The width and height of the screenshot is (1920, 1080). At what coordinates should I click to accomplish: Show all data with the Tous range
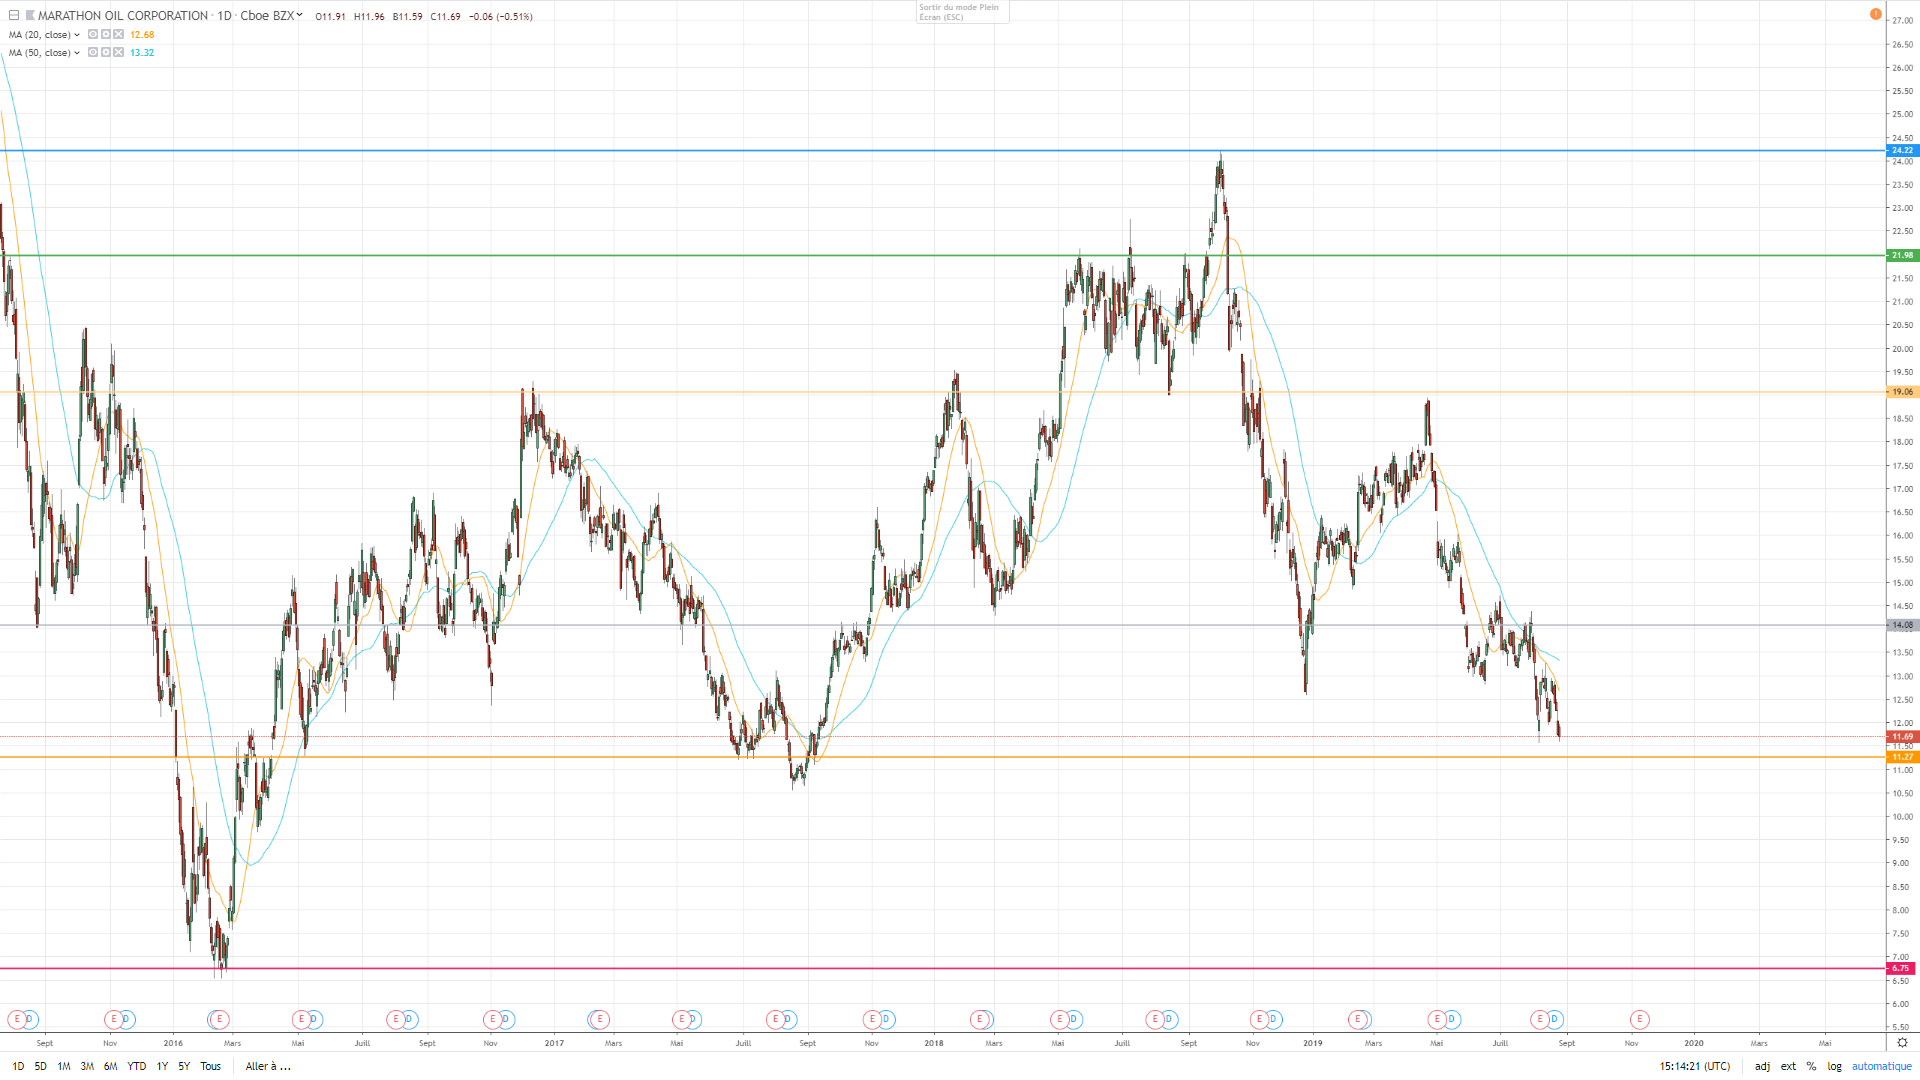[211, 1067]
